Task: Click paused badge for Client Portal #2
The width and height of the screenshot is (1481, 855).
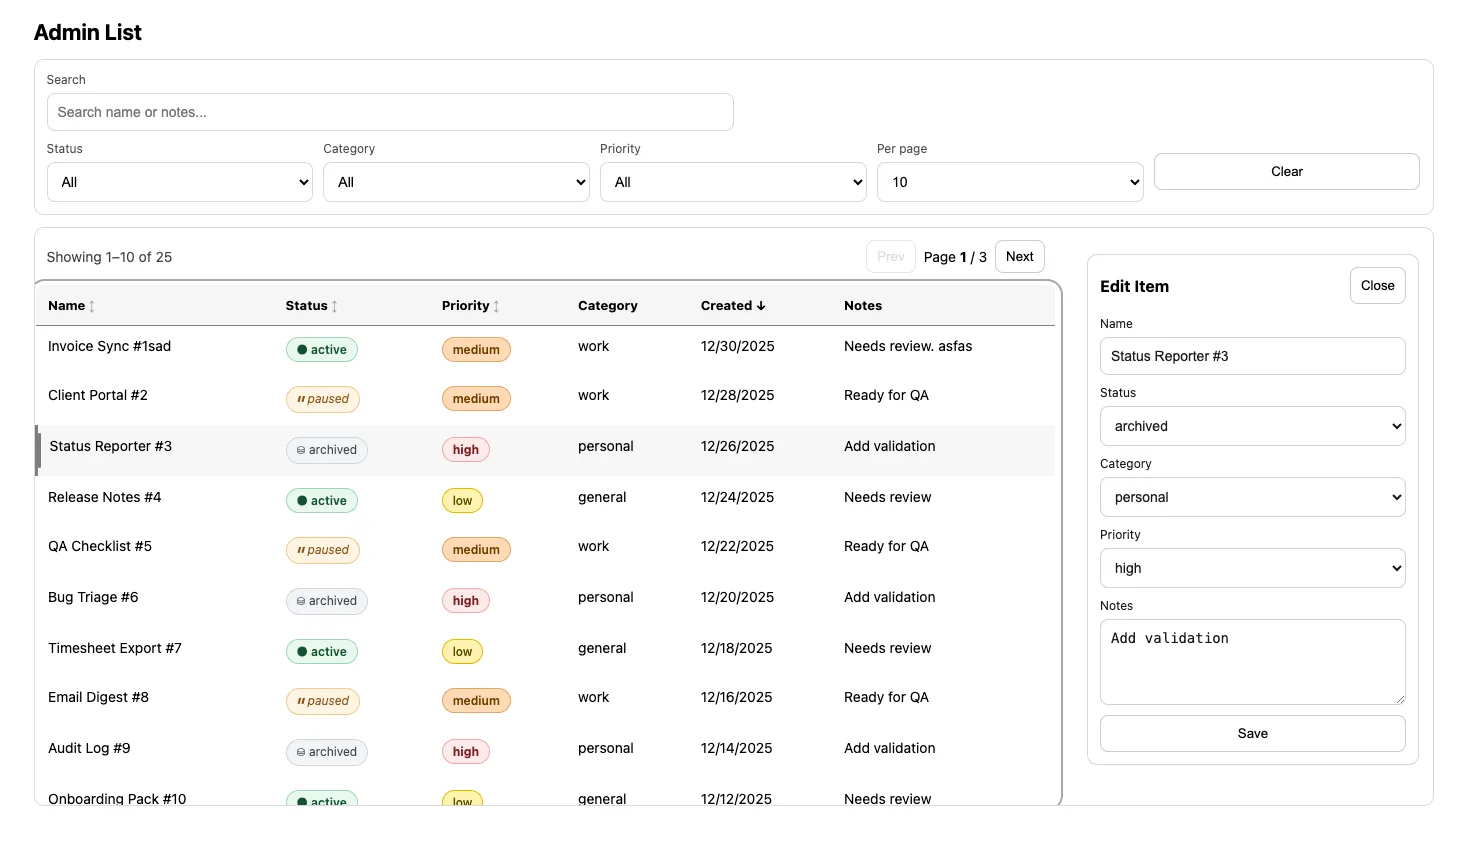Action: pyautogui.click(x=323, y=399)
